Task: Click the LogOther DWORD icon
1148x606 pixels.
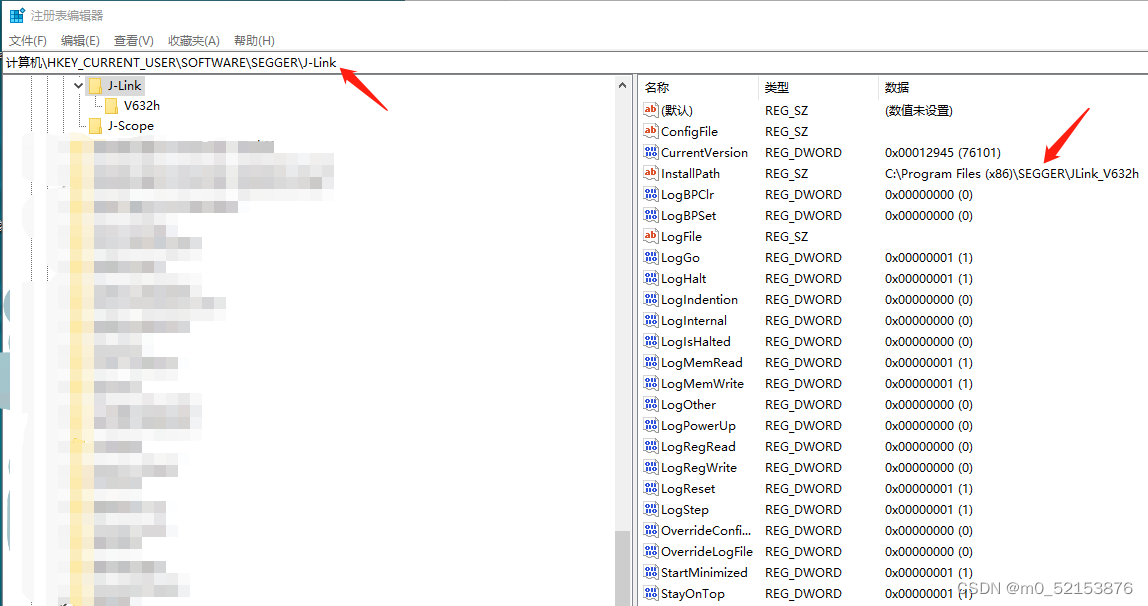Action: [651, 404]
